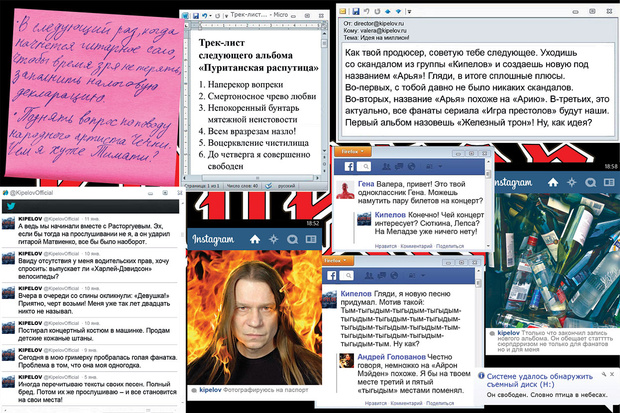Click the Redo icon in Word toolbar
The image size is (620, 413).
pos(217,16)
